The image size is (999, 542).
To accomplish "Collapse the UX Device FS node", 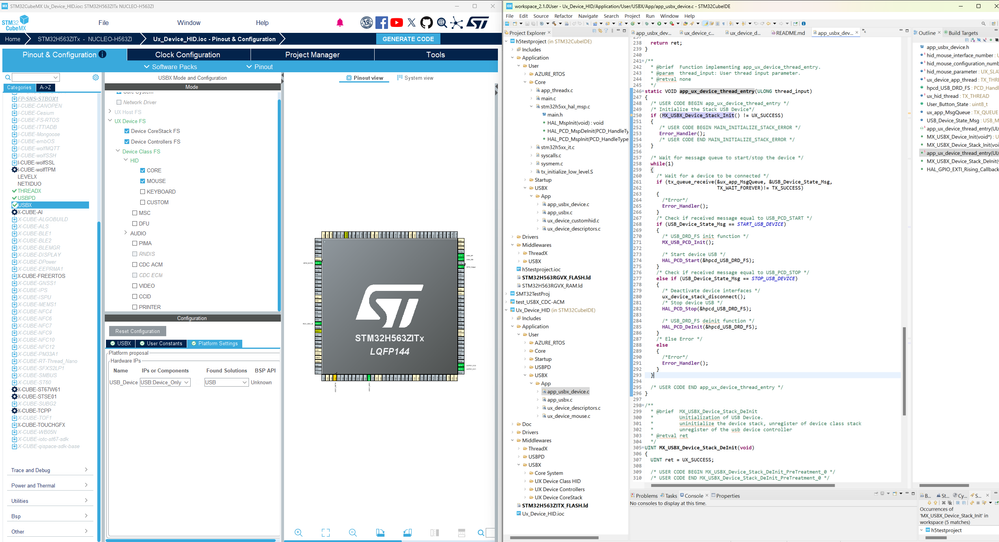I will point(110,120).
